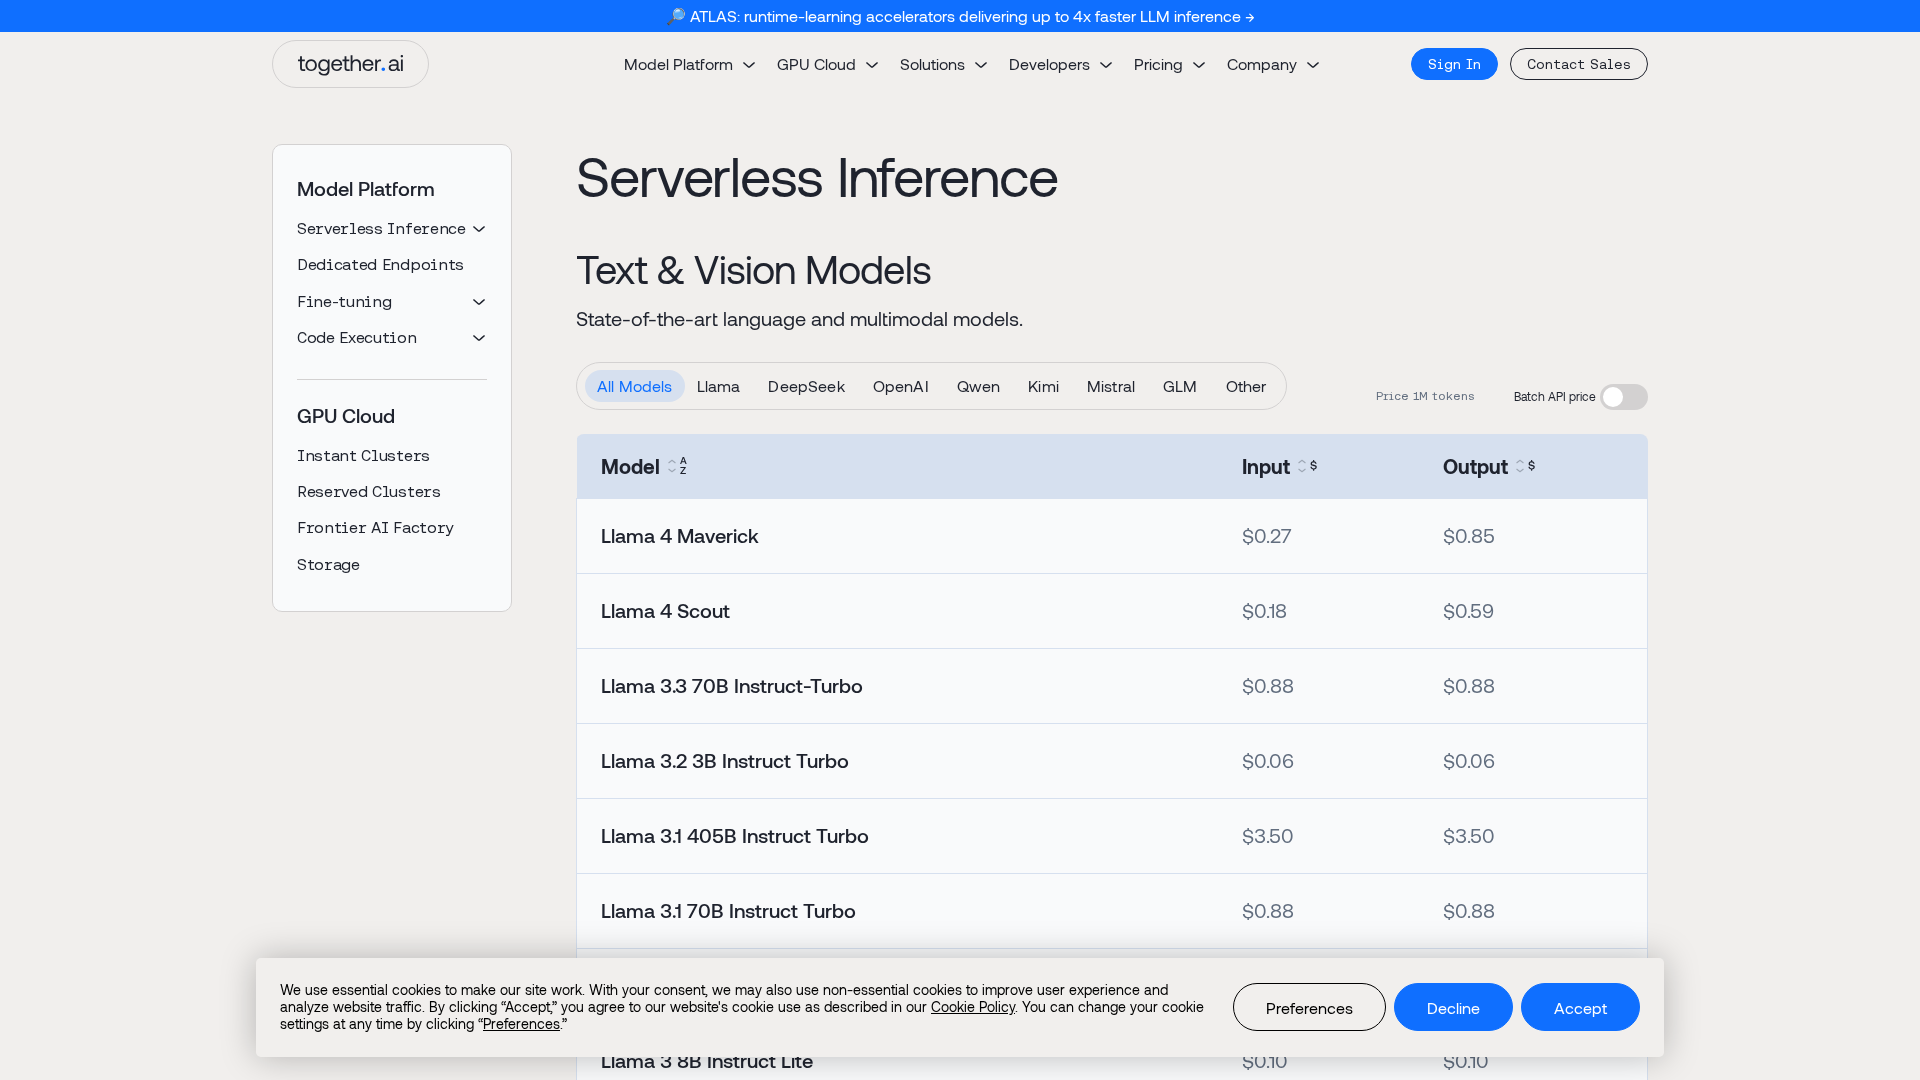Accept cookies in consent banner
Screen dimensions: 1920x1080
point(1579,1008)
